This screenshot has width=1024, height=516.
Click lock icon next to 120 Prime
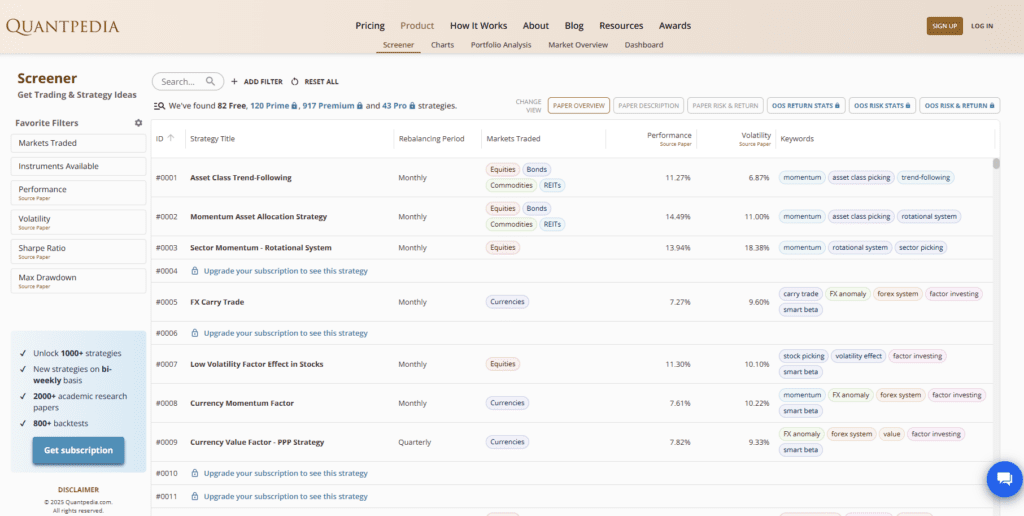[294, 105]
